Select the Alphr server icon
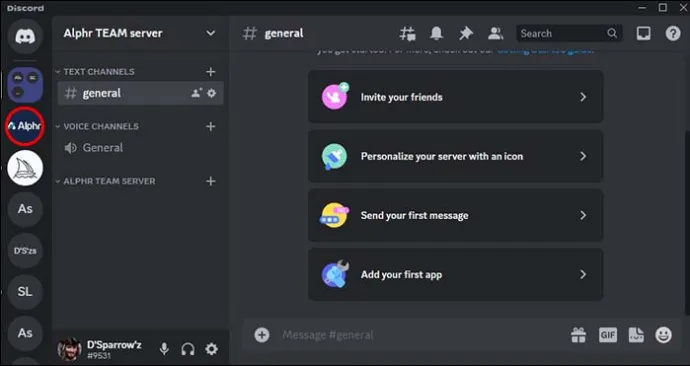The width and height of the screenshot is (690, 366). [25, 126]
